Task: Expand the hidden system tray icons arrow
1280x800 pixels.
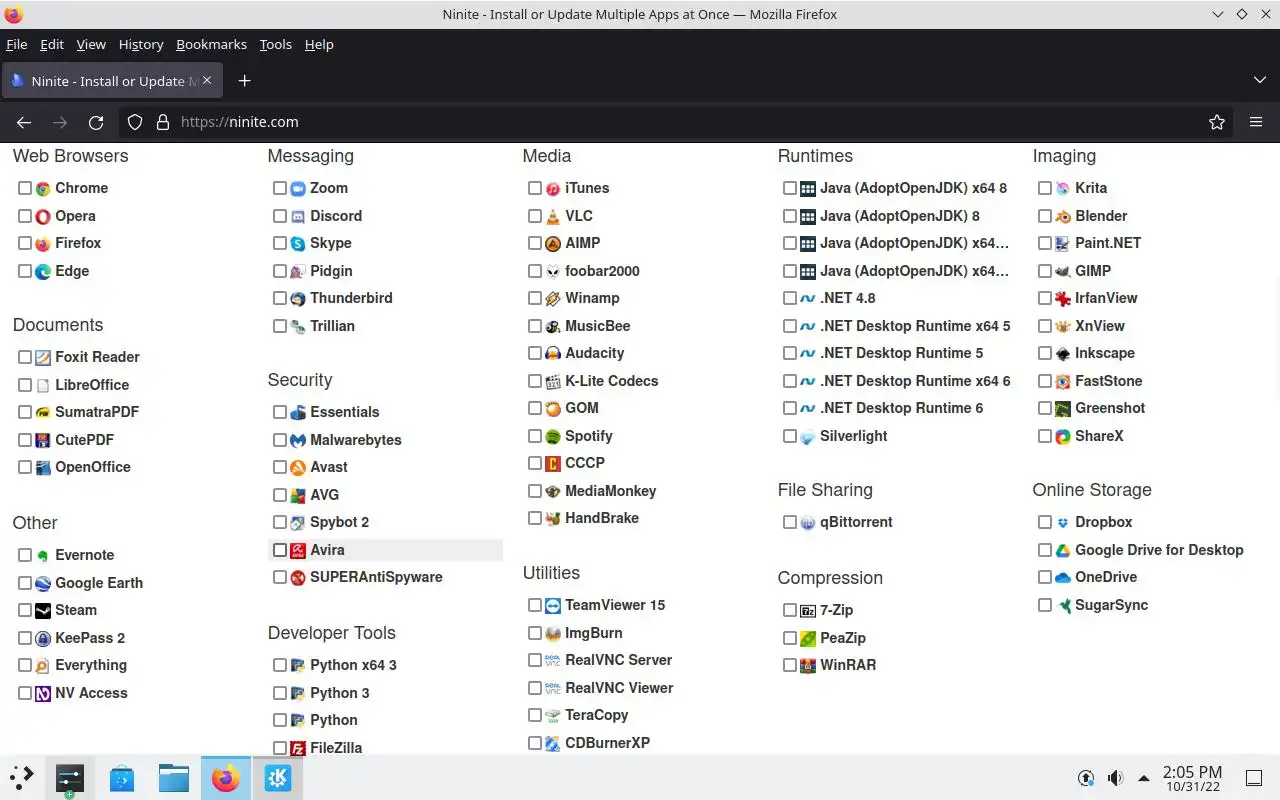Action: tap(1144, 778)
